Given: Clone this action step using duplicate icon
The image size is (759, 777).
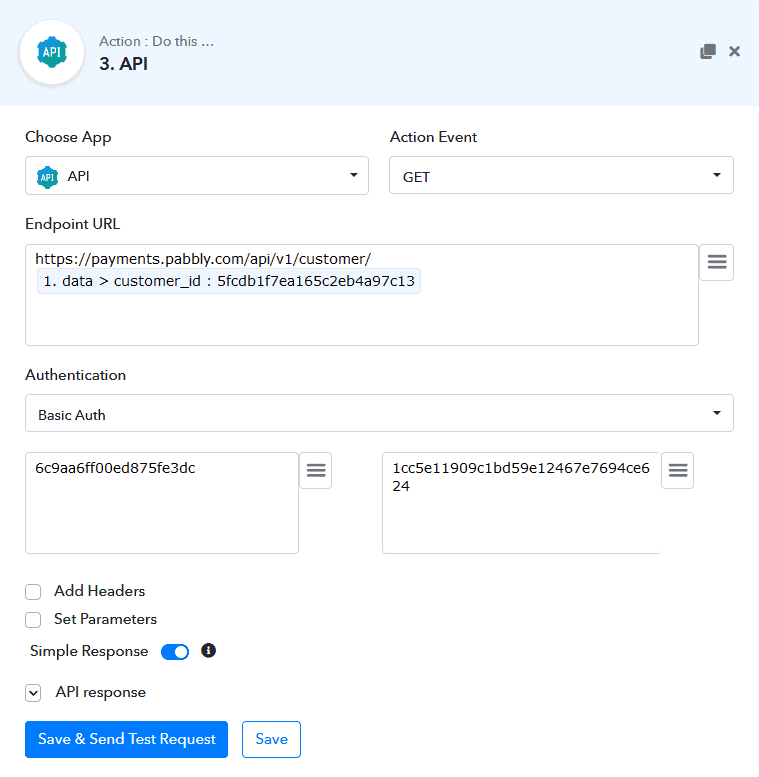Looking at the screenshot, I should pyautogui.click(x=708, y=51).
